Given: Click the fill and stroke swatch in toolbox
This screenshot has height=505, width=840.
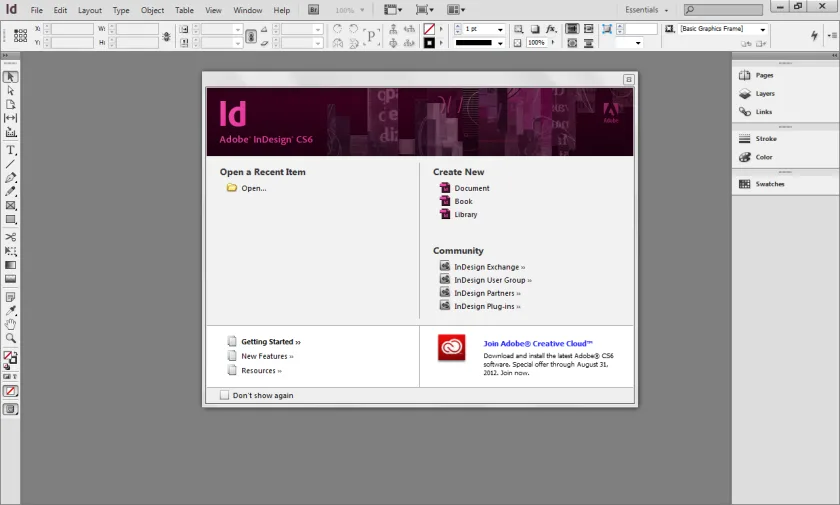Looking at the screenshot, I should pyautogui.click(x=10, y=357).
